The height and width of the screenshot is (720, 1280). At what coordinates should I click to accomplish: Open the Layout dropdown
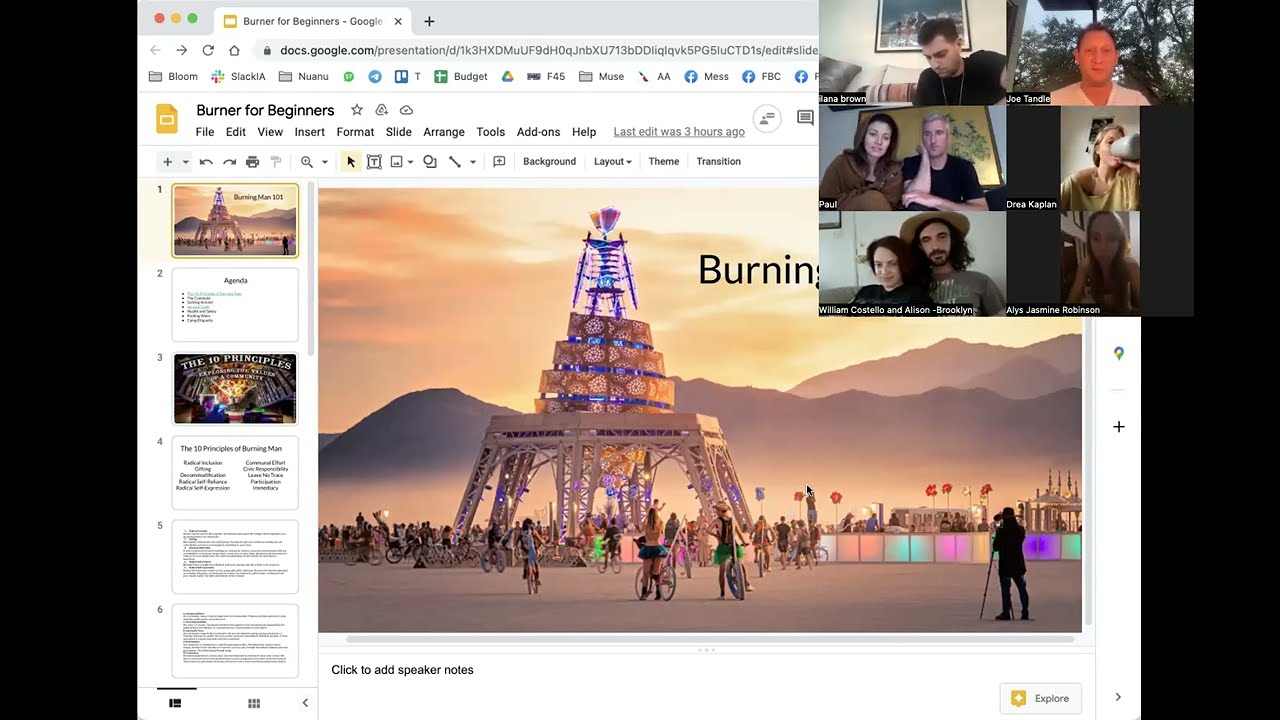coord(612,162)
